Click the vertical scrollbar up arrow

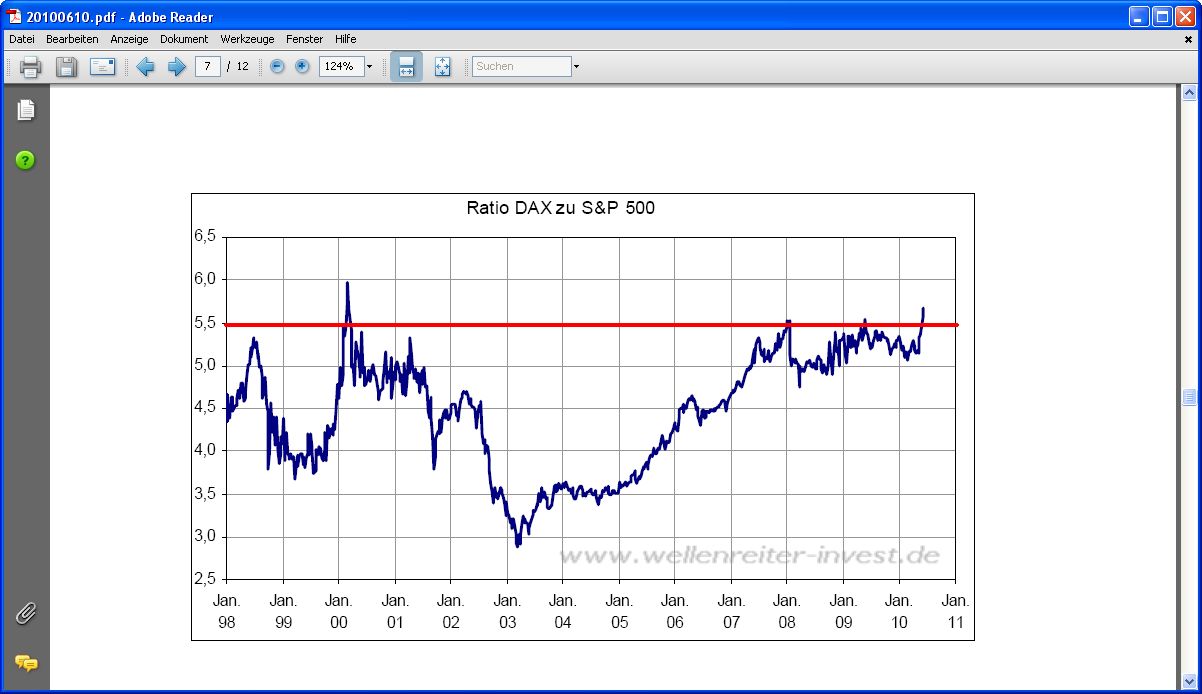[x=1189, y=93]
